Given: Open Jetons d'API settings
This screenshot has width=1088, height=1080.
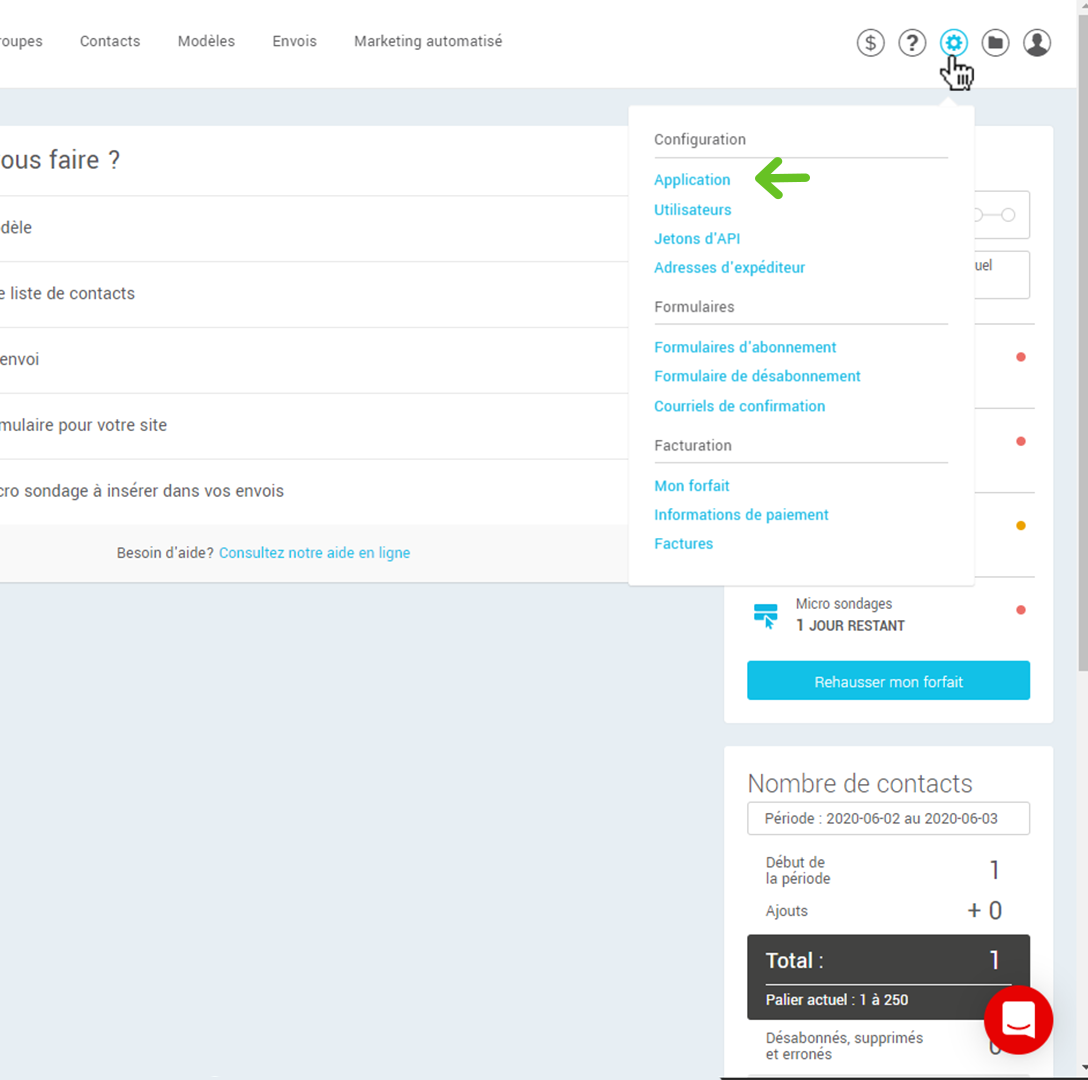Looking at the screenshot, I should pyautogui.click(x=697, y=238).
